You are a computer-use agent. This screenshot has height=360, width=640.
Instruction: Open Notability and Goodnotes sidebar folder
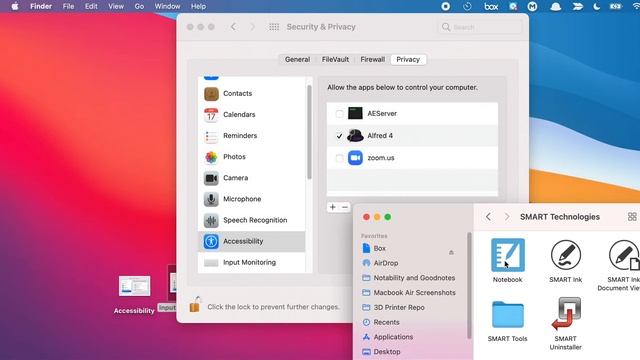(x=409, y=278)
